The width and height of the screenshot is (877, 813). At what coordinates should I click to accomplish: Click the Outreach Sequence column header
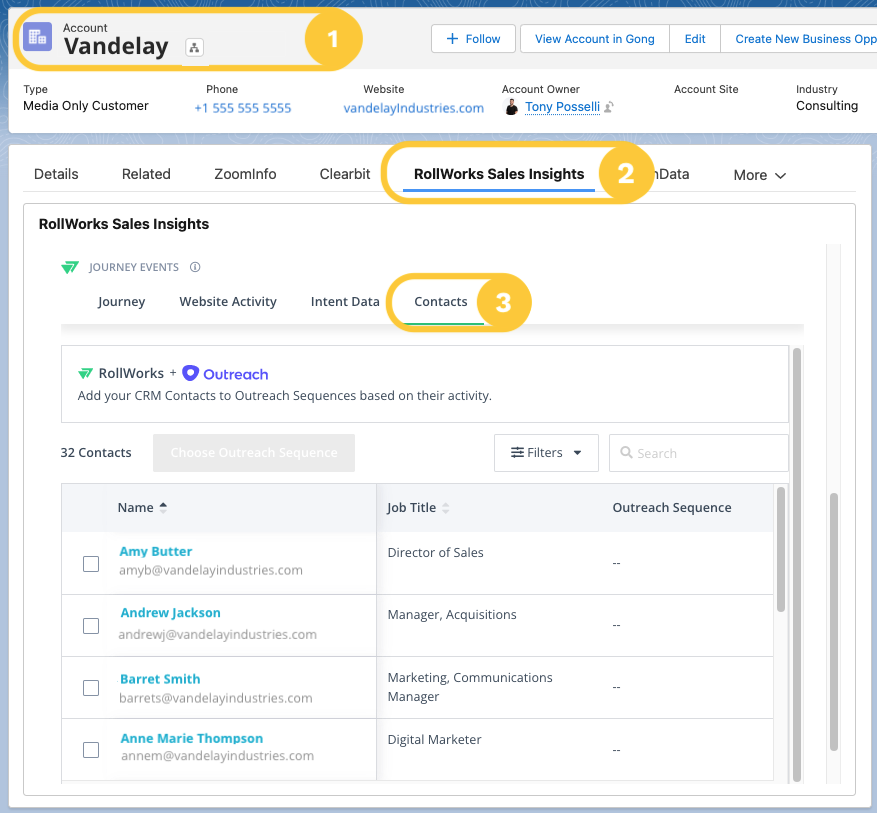(672, 507)
